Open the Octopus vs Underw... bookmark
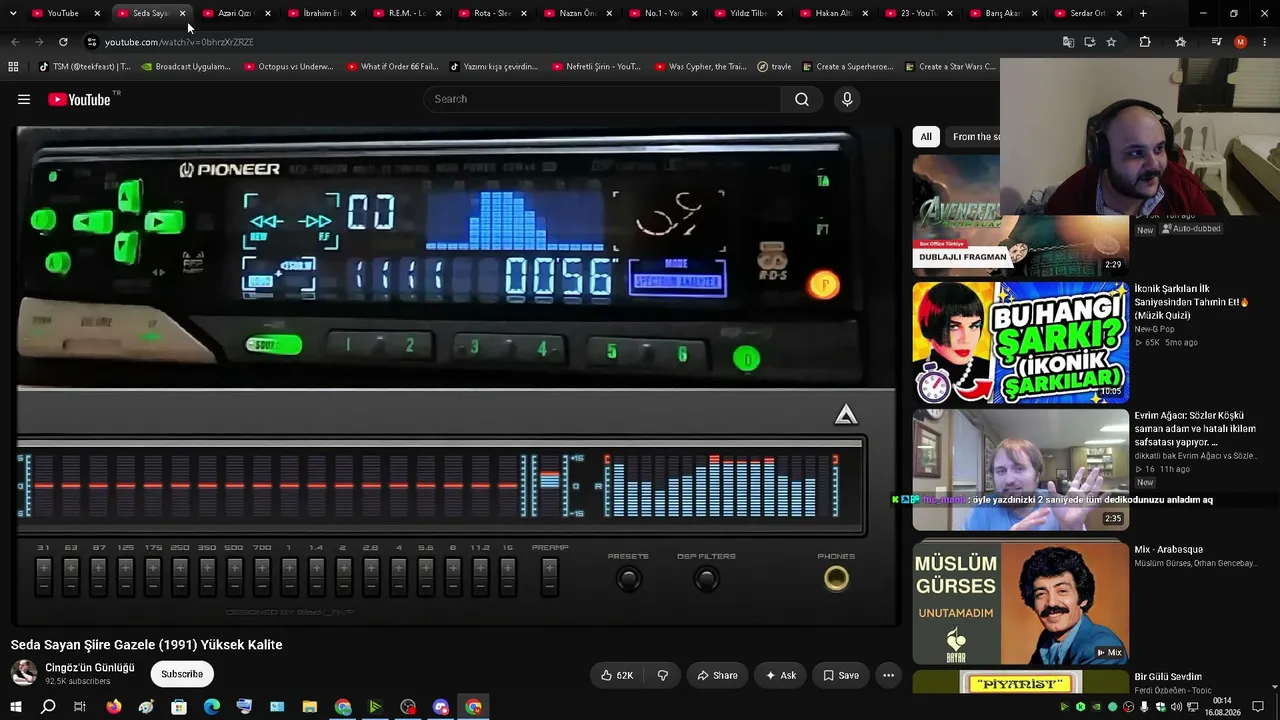 [x=289, y=67]
